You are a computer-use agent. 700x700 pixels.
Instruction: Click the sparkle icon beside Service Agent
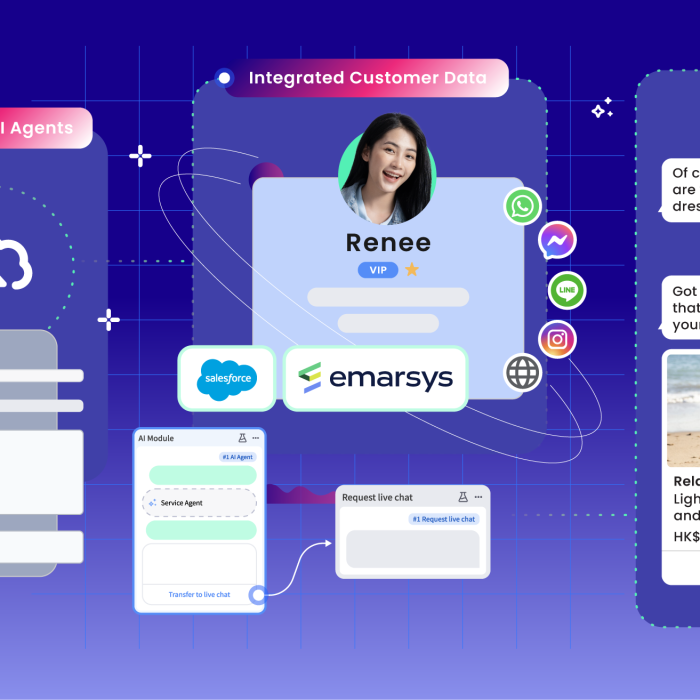tap(153, 503)
